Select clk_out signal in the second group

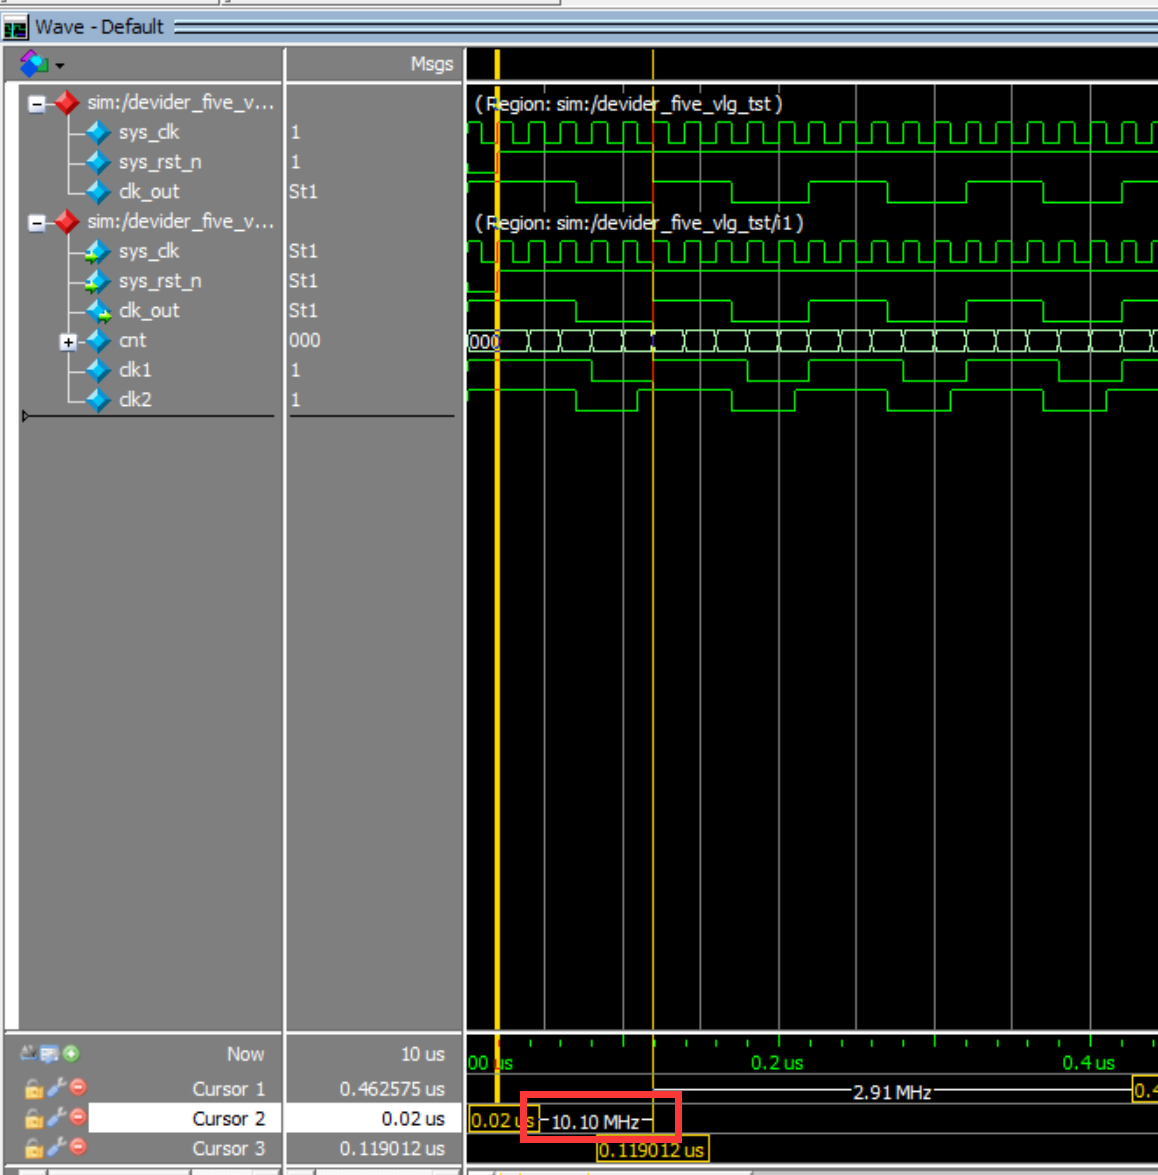pyautogui.click(x=148, y=311)
